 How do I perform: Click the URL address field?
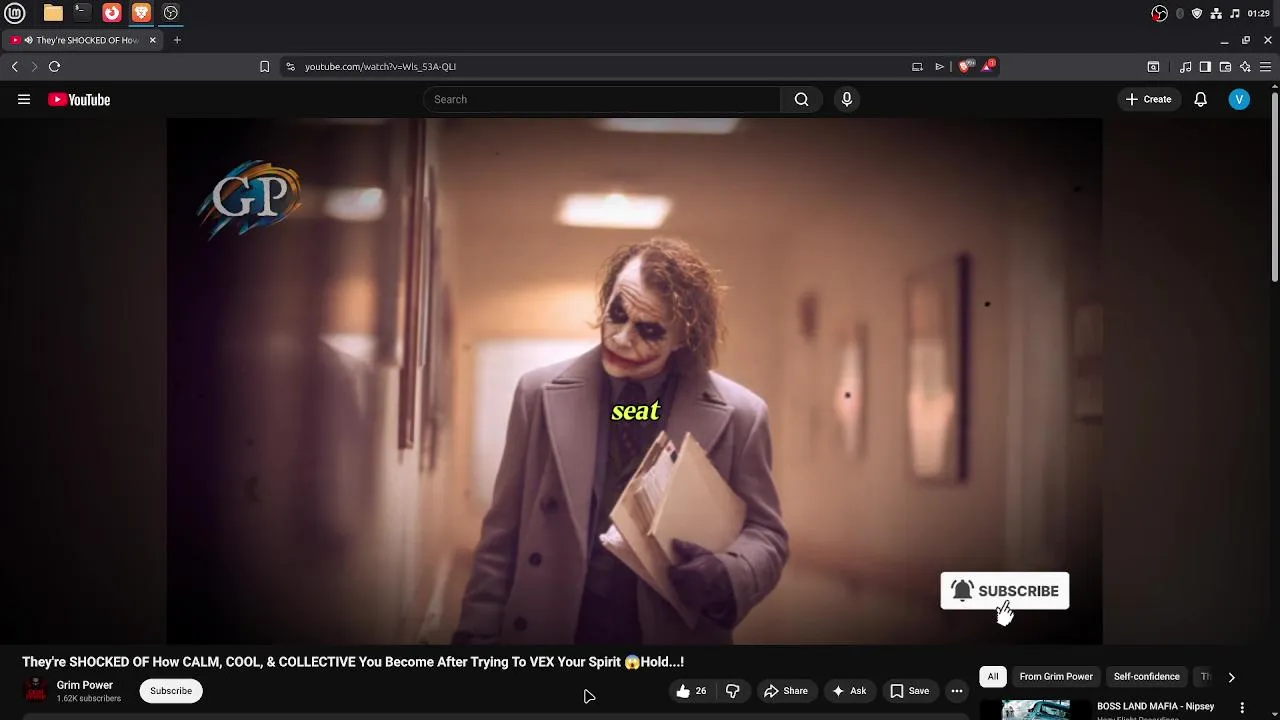pos(600,67)
